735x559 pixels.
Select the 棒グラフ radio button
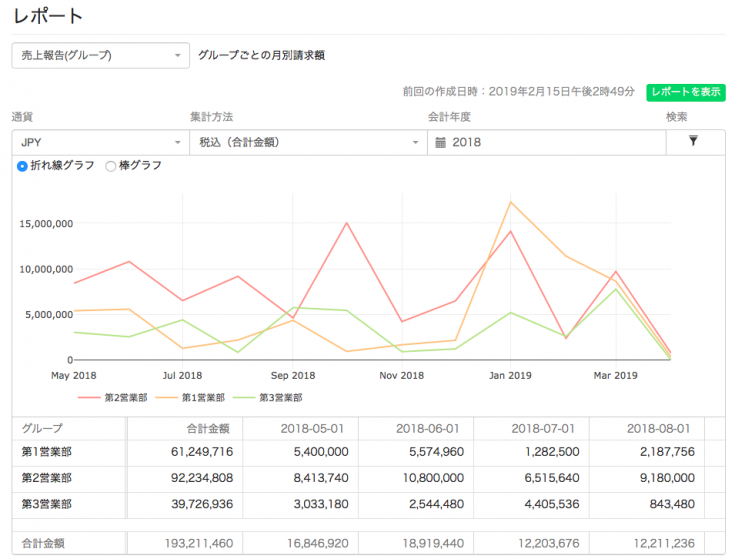(x=111, y=166)
